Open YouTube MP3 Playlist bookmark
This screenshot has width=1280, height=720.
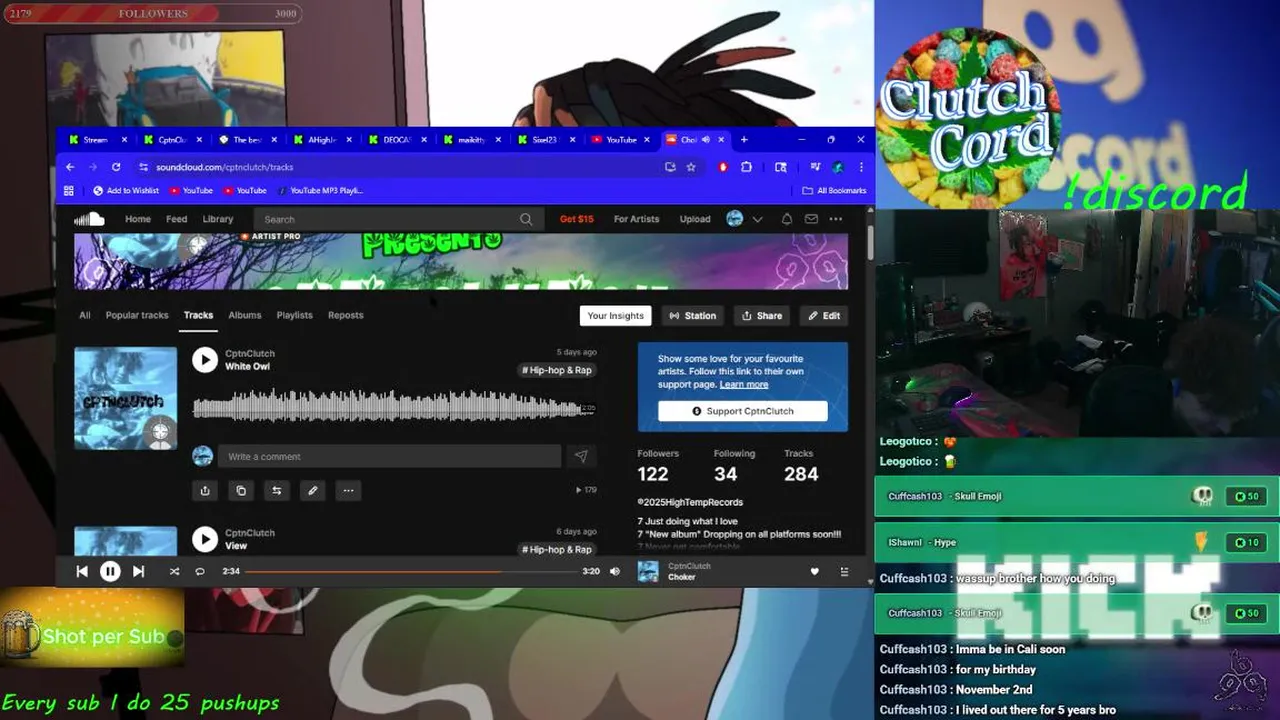(x=320, y=190)
